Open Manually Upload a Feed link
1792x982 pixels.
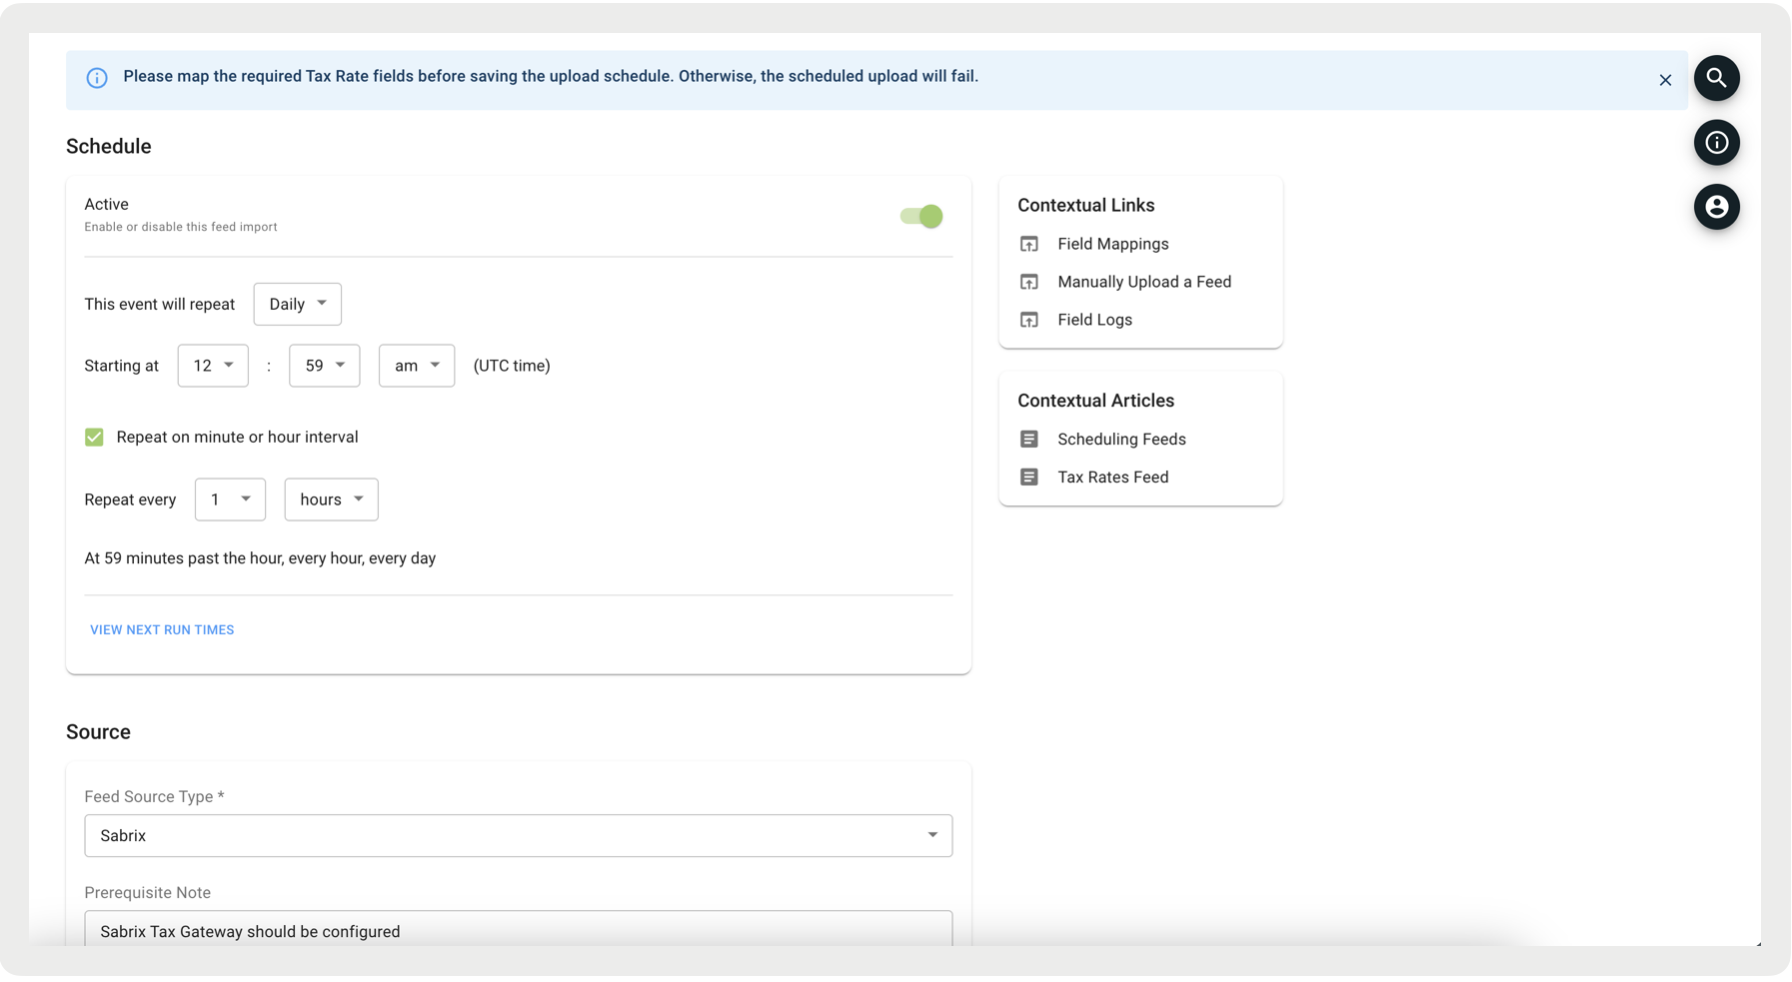point(1144,282)
